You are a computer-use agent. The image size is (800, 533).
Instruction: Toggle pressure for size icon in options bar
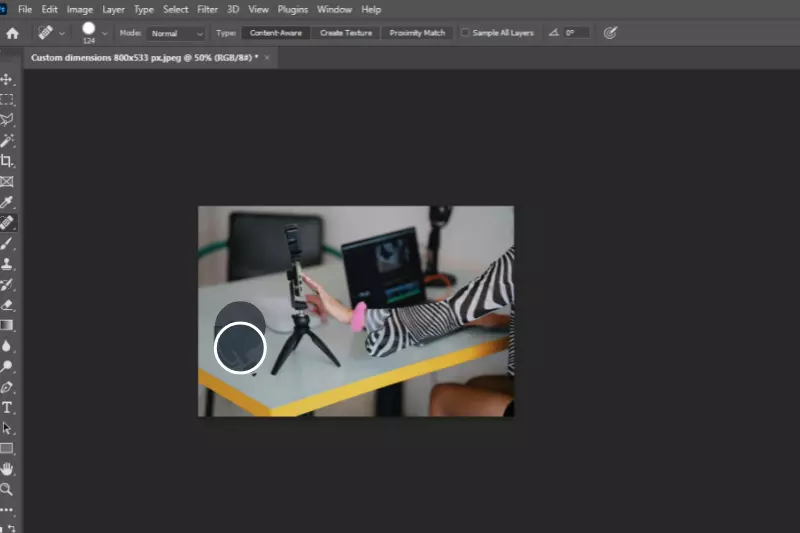(610, 33)
